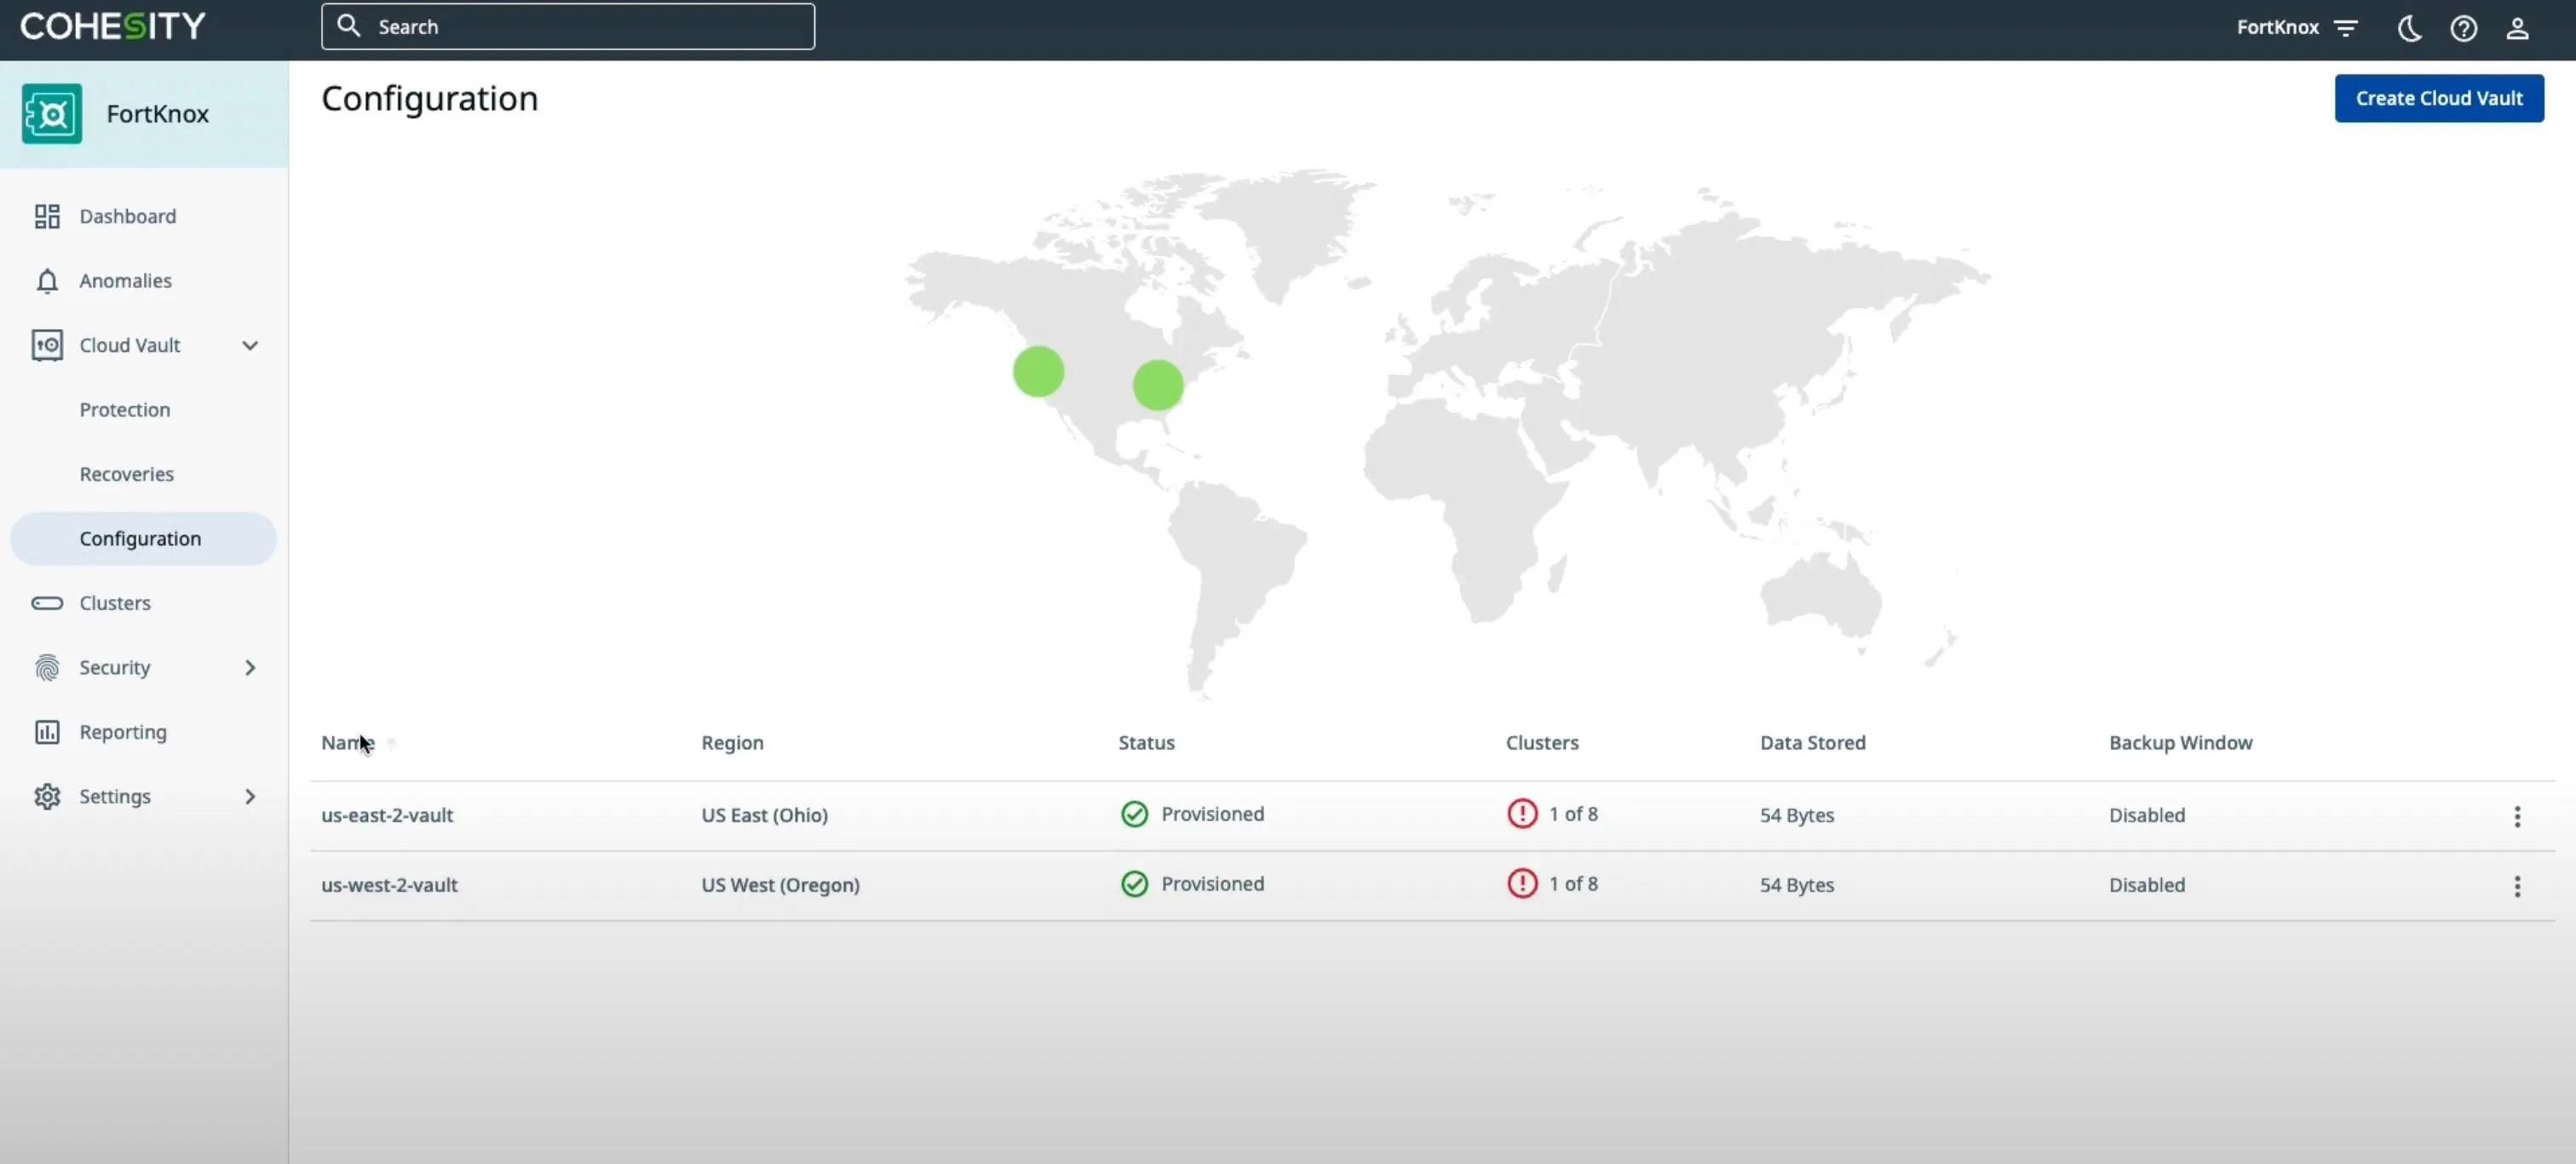Click the 1 of 8 clusters for us-west-2-vault

tap(1573, 884)
